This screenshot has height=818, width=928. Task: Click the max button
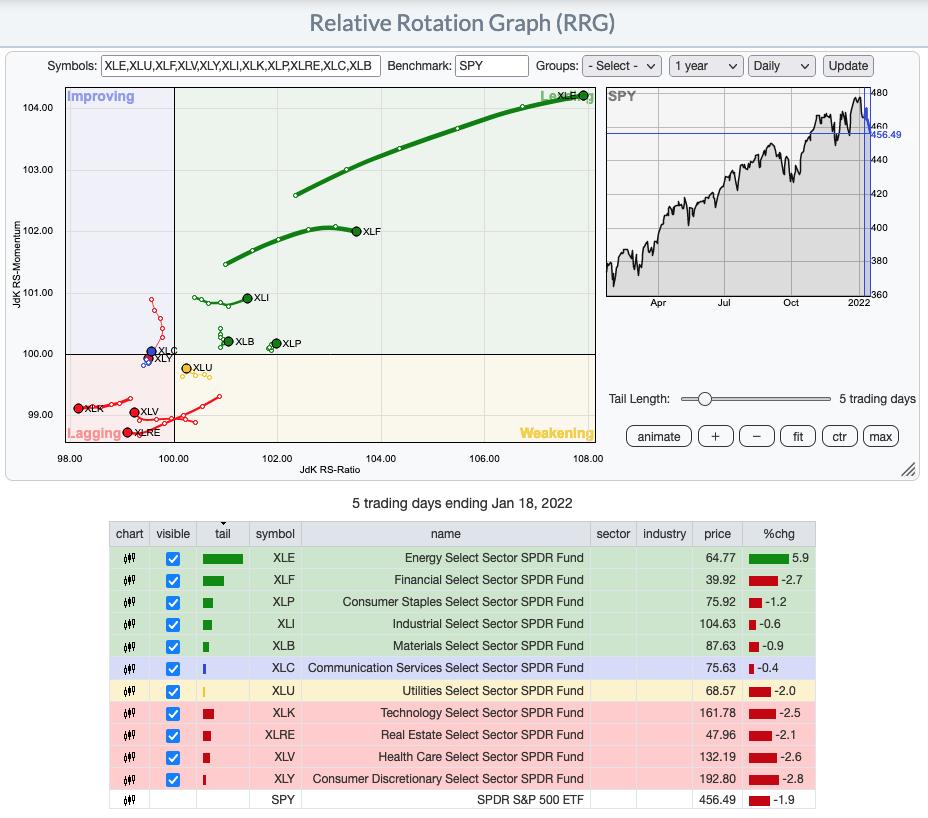(881, 437)
